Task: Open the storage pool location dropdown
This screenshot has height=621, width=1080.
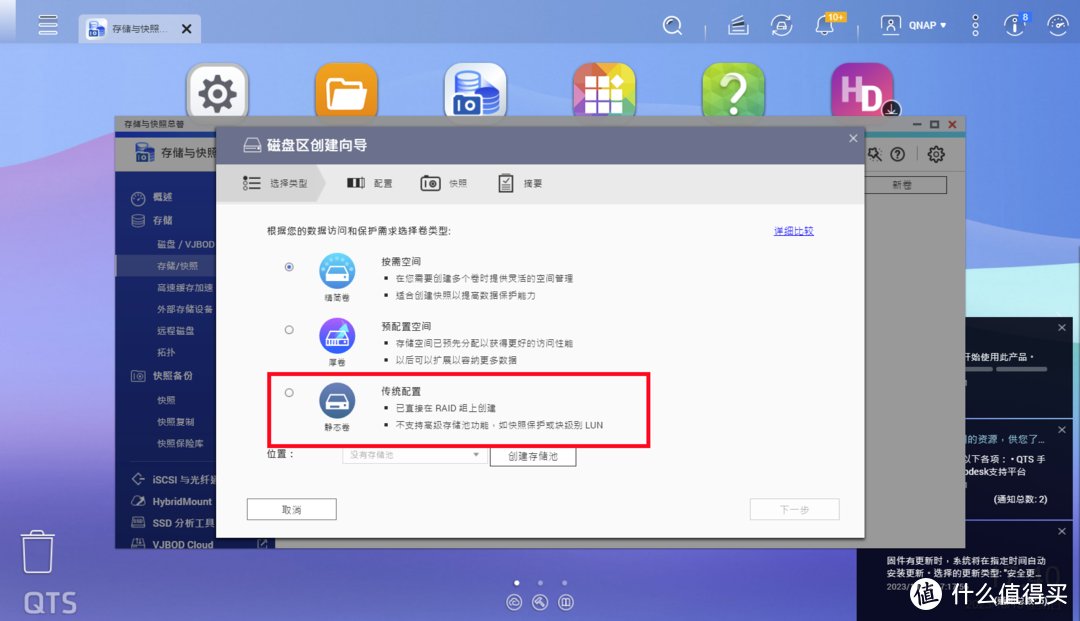Action: pos(414,455)
